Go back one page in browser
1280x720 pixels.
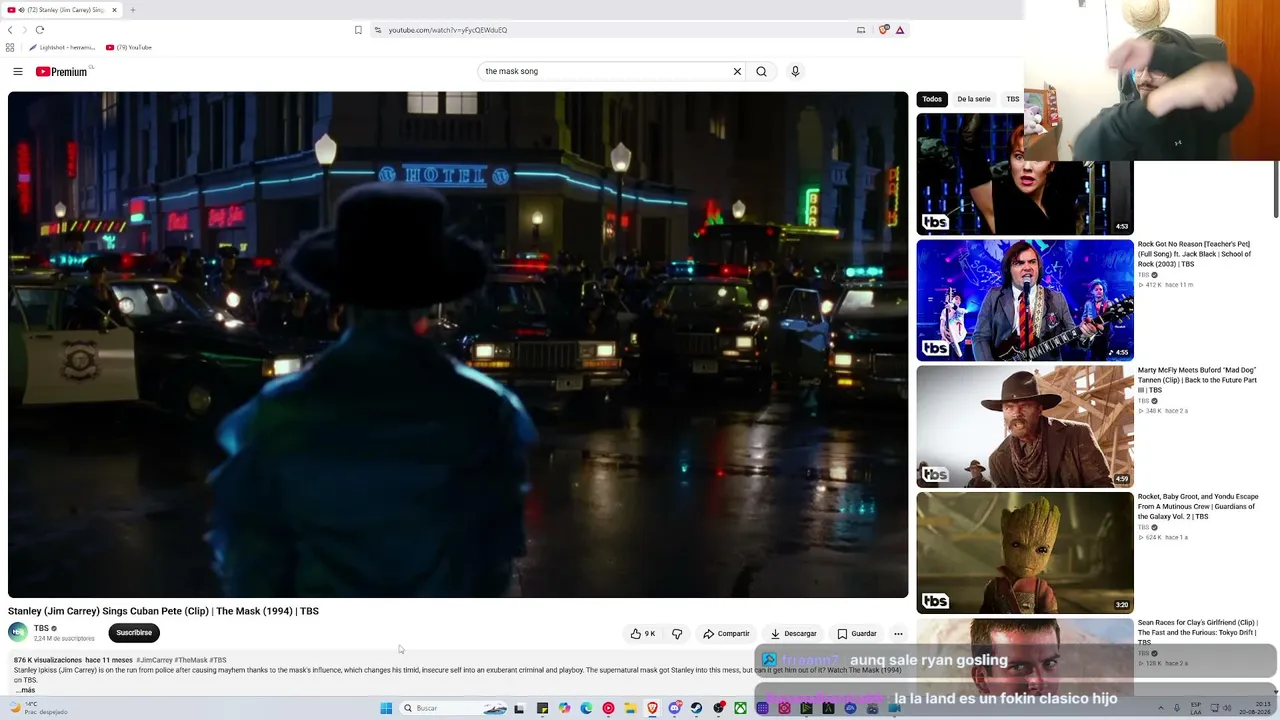click(10, 30)
